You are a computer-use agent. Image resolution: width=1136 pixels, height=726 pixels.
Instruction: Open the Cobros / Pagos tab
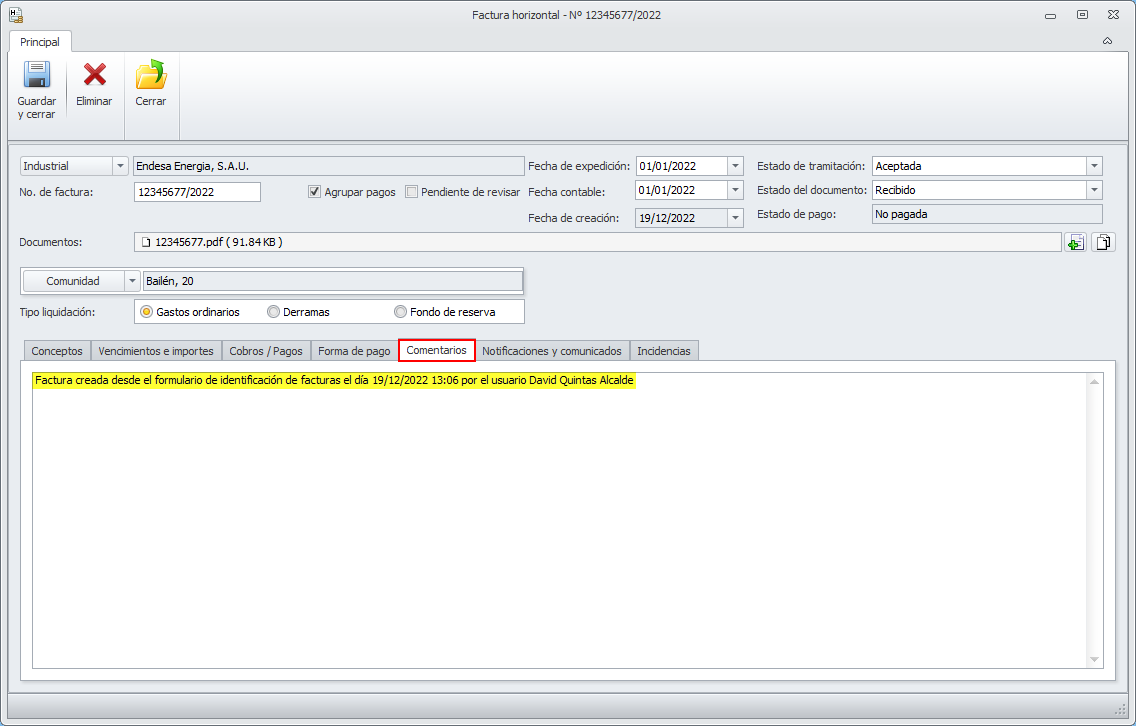pyautogui.click(x=266, y=351)
